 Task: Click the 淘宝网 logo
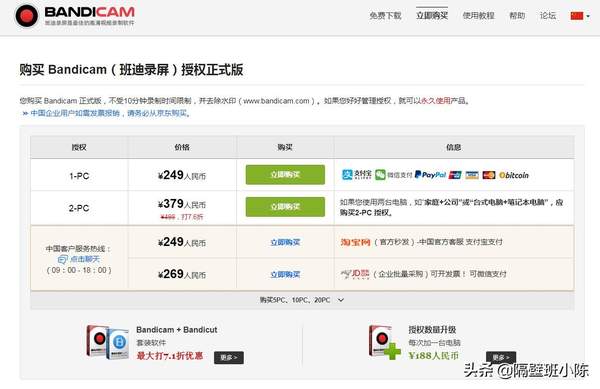[355, 242]
